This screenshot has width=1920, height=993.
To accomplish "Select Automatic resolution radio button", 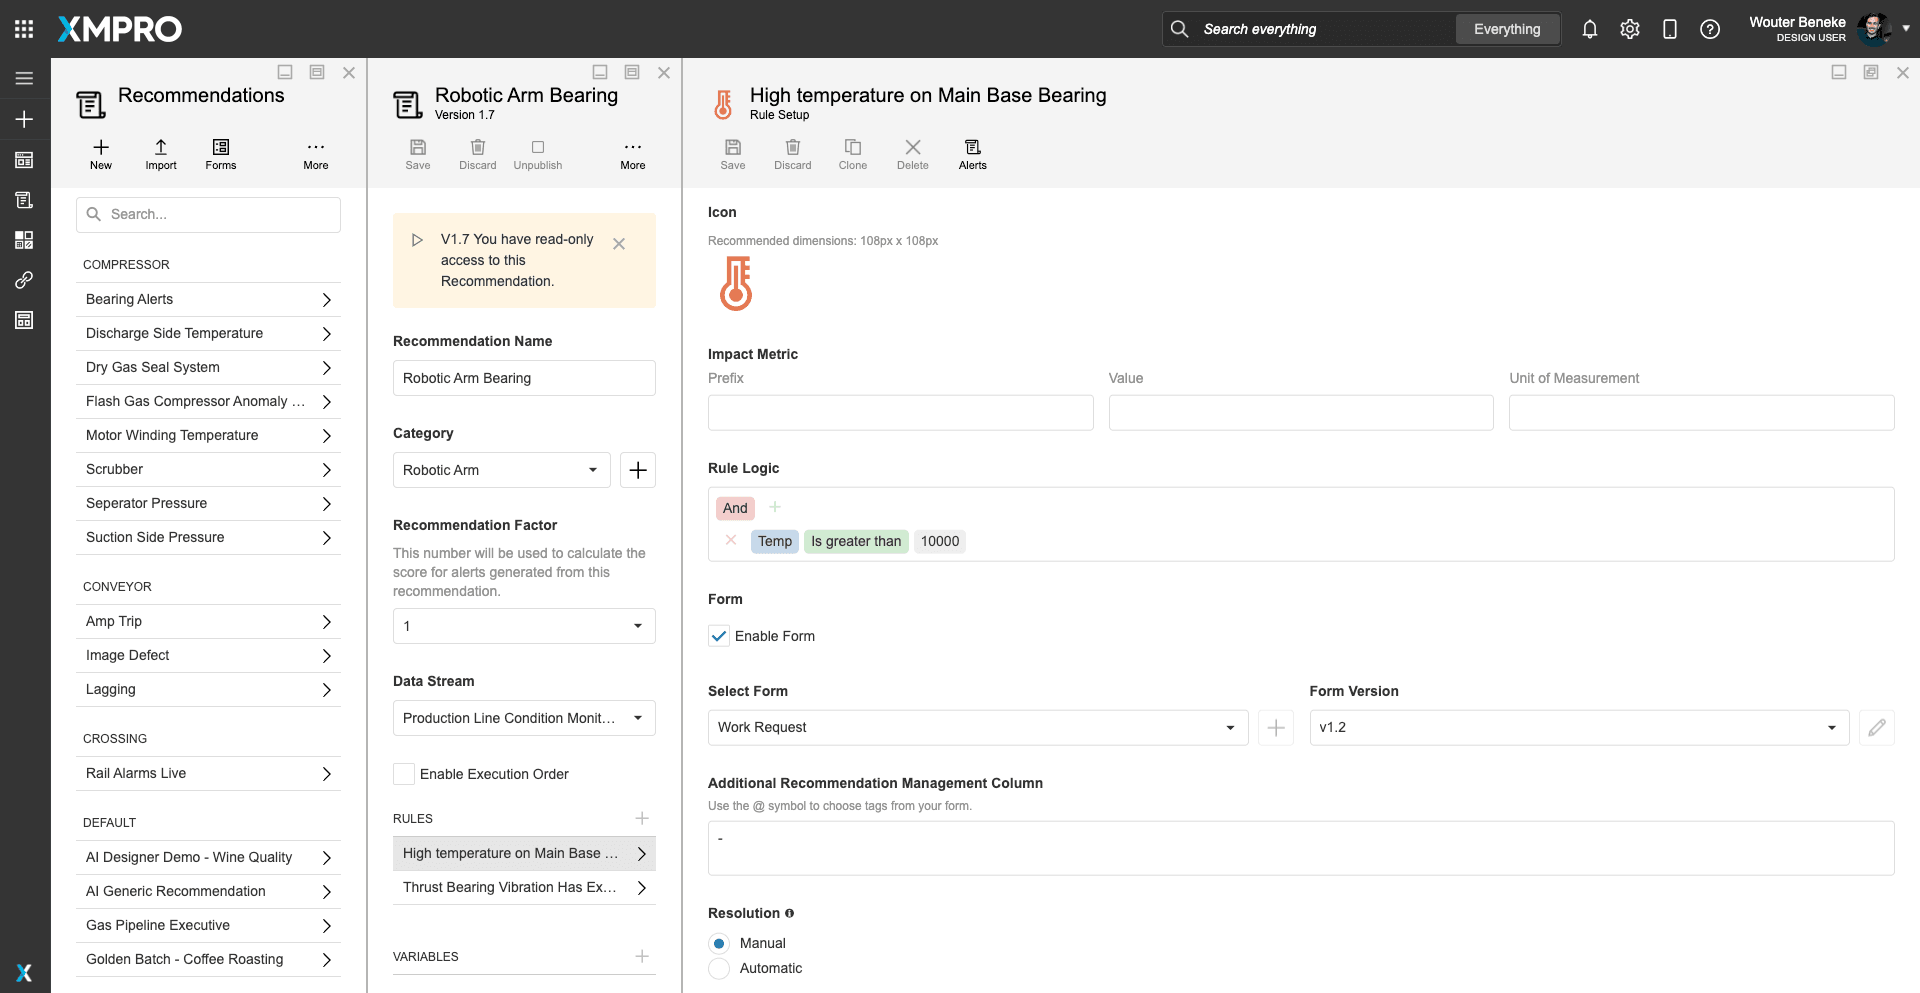I will [x=719, y=968].
